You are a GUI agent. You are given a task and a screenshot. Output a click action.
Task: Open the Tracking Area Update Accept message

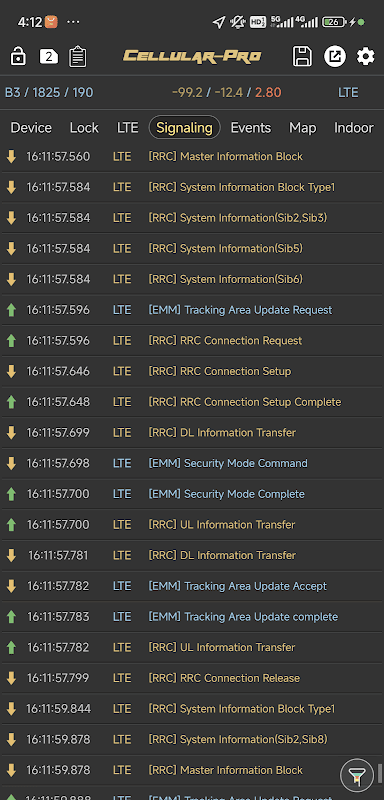192,586
